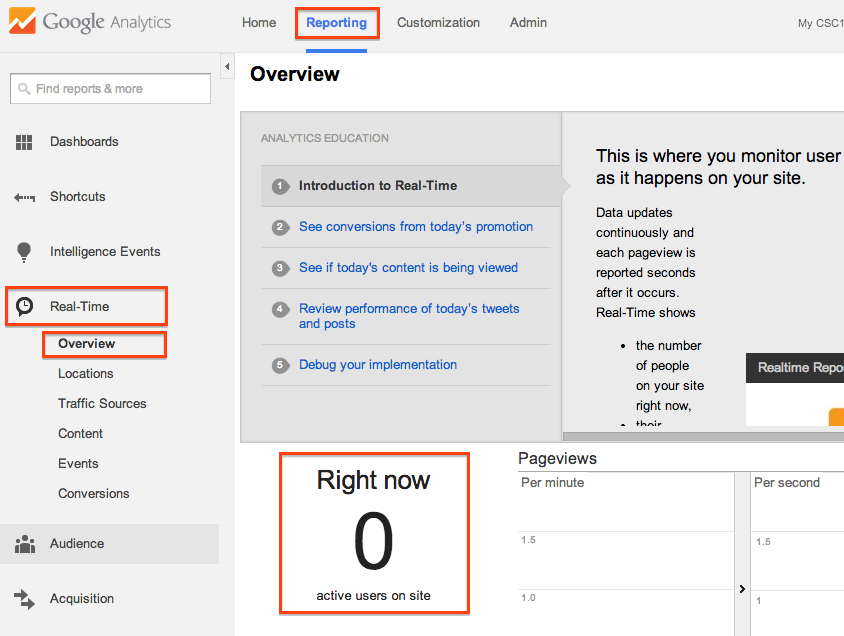
Task: Click the horizontal scrollbar under education panel
Action: point(700,436)
